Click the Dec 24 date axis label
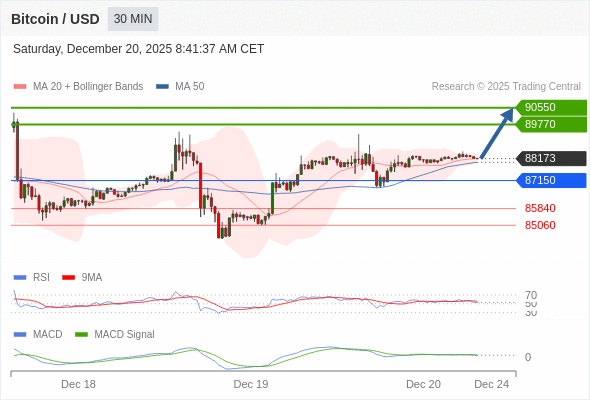Image resolution: width=590 pixels, height=400 pixels. tap(491, 384)
